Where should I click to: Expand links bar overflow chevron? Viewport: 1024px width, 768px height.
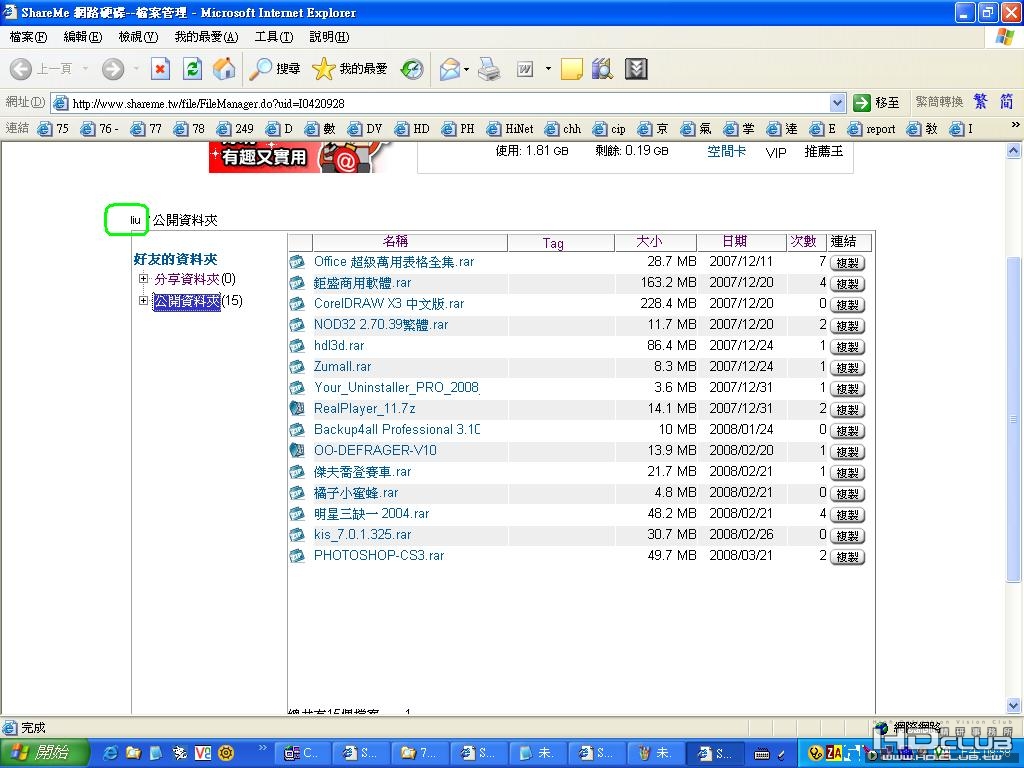point(1016,125)
